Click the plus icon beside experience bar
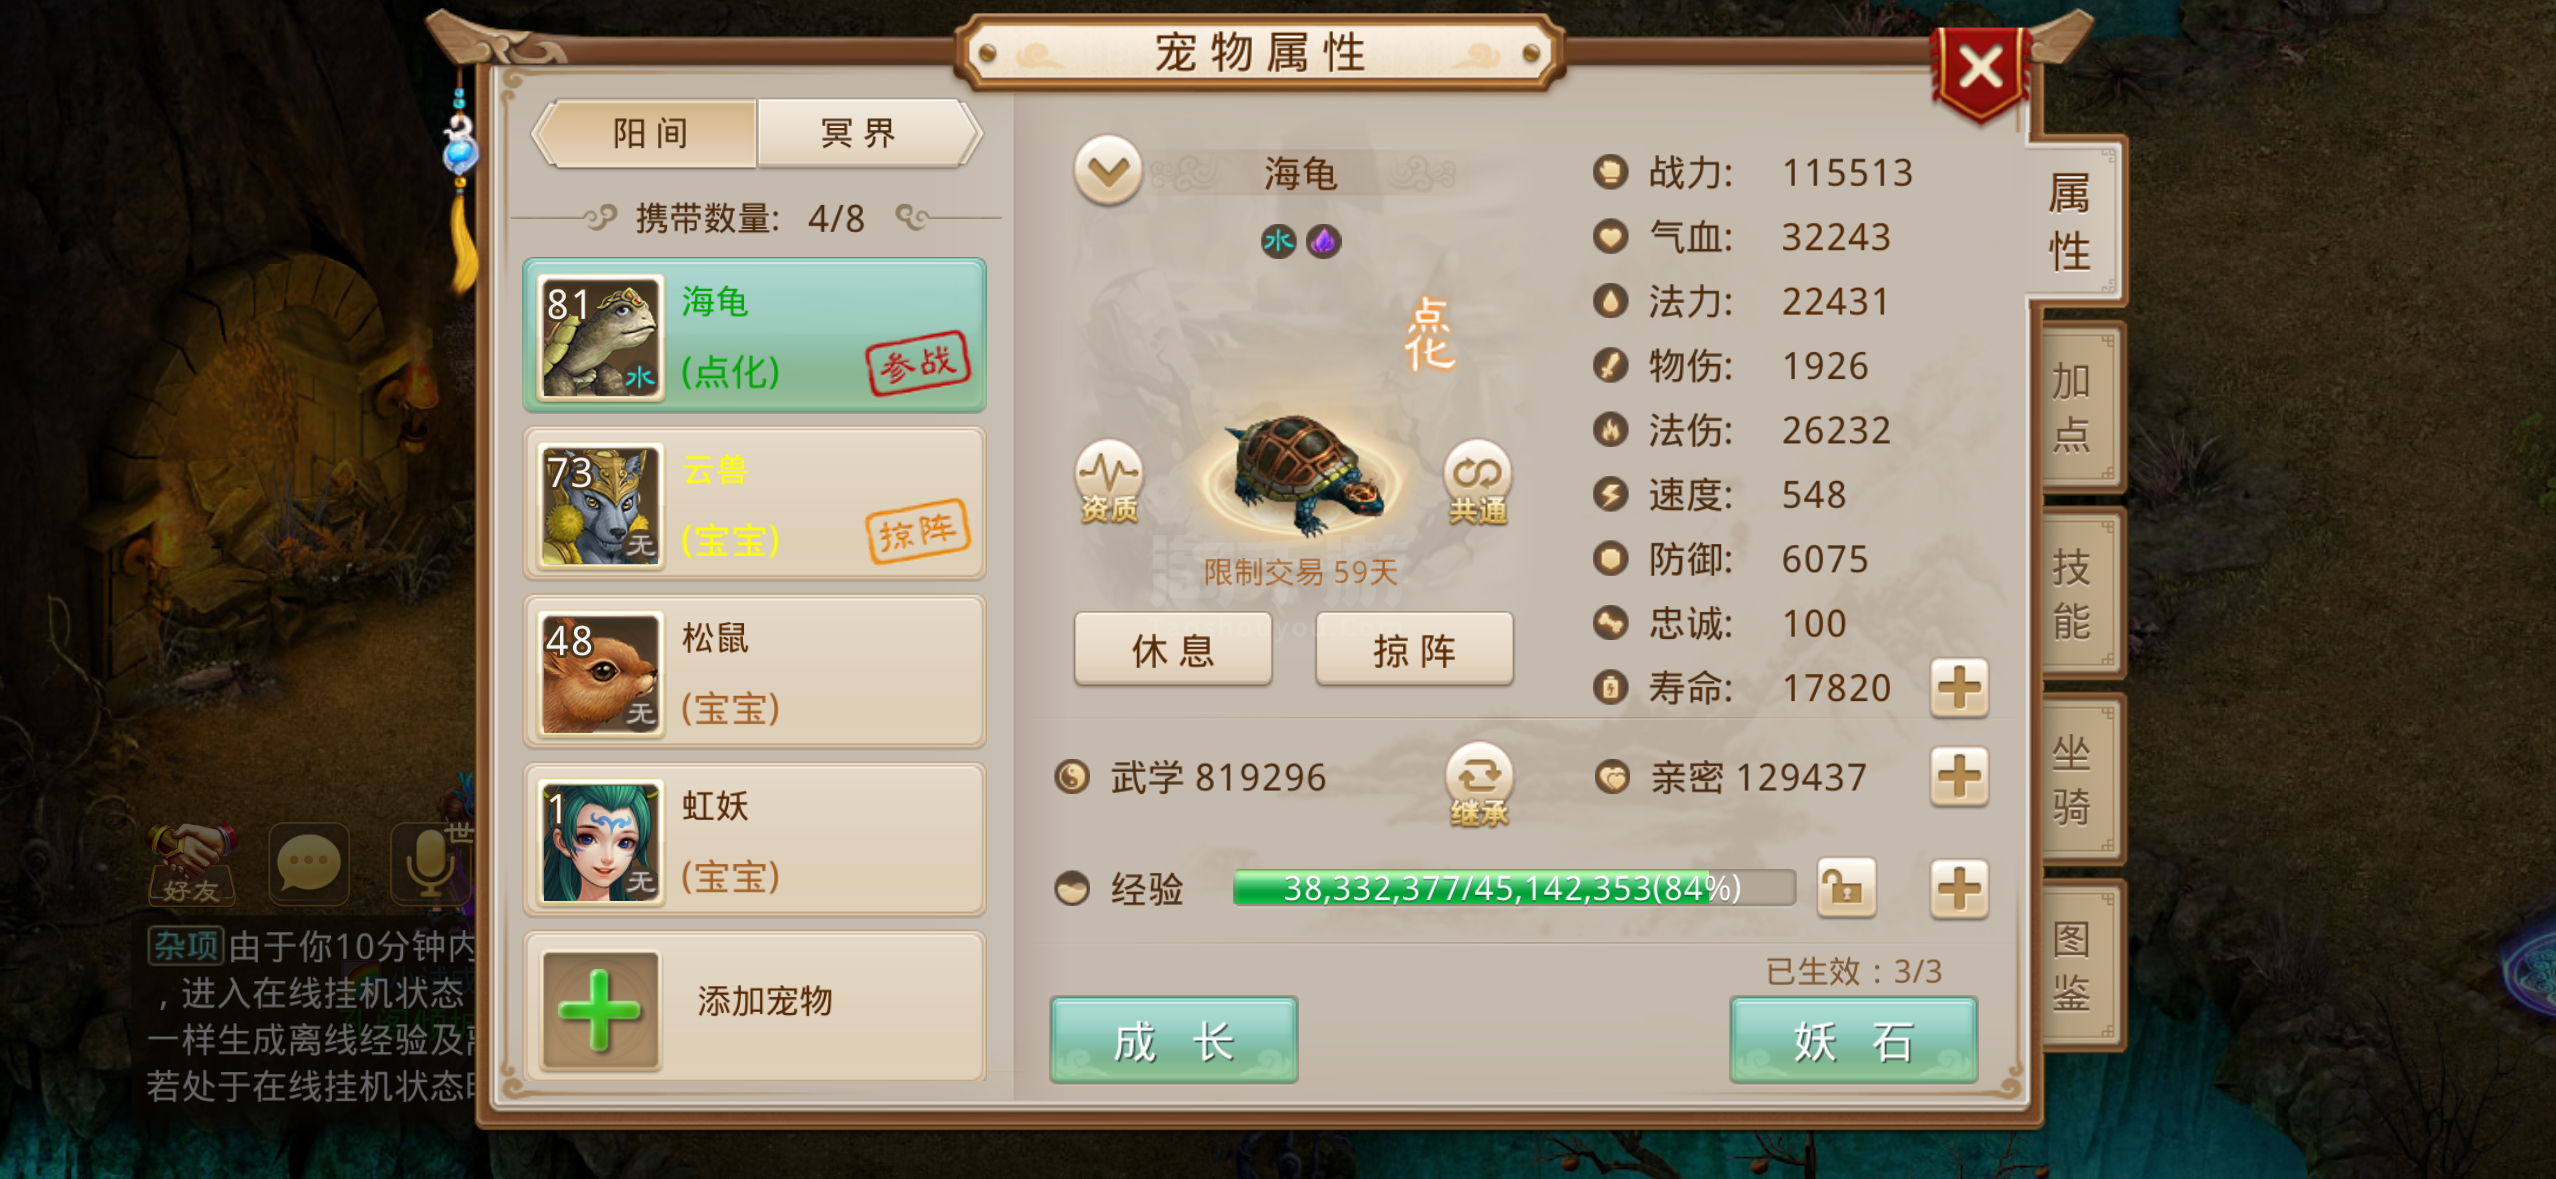The height and width of the screenshot is (1179, 2556). coord(1958,888)
